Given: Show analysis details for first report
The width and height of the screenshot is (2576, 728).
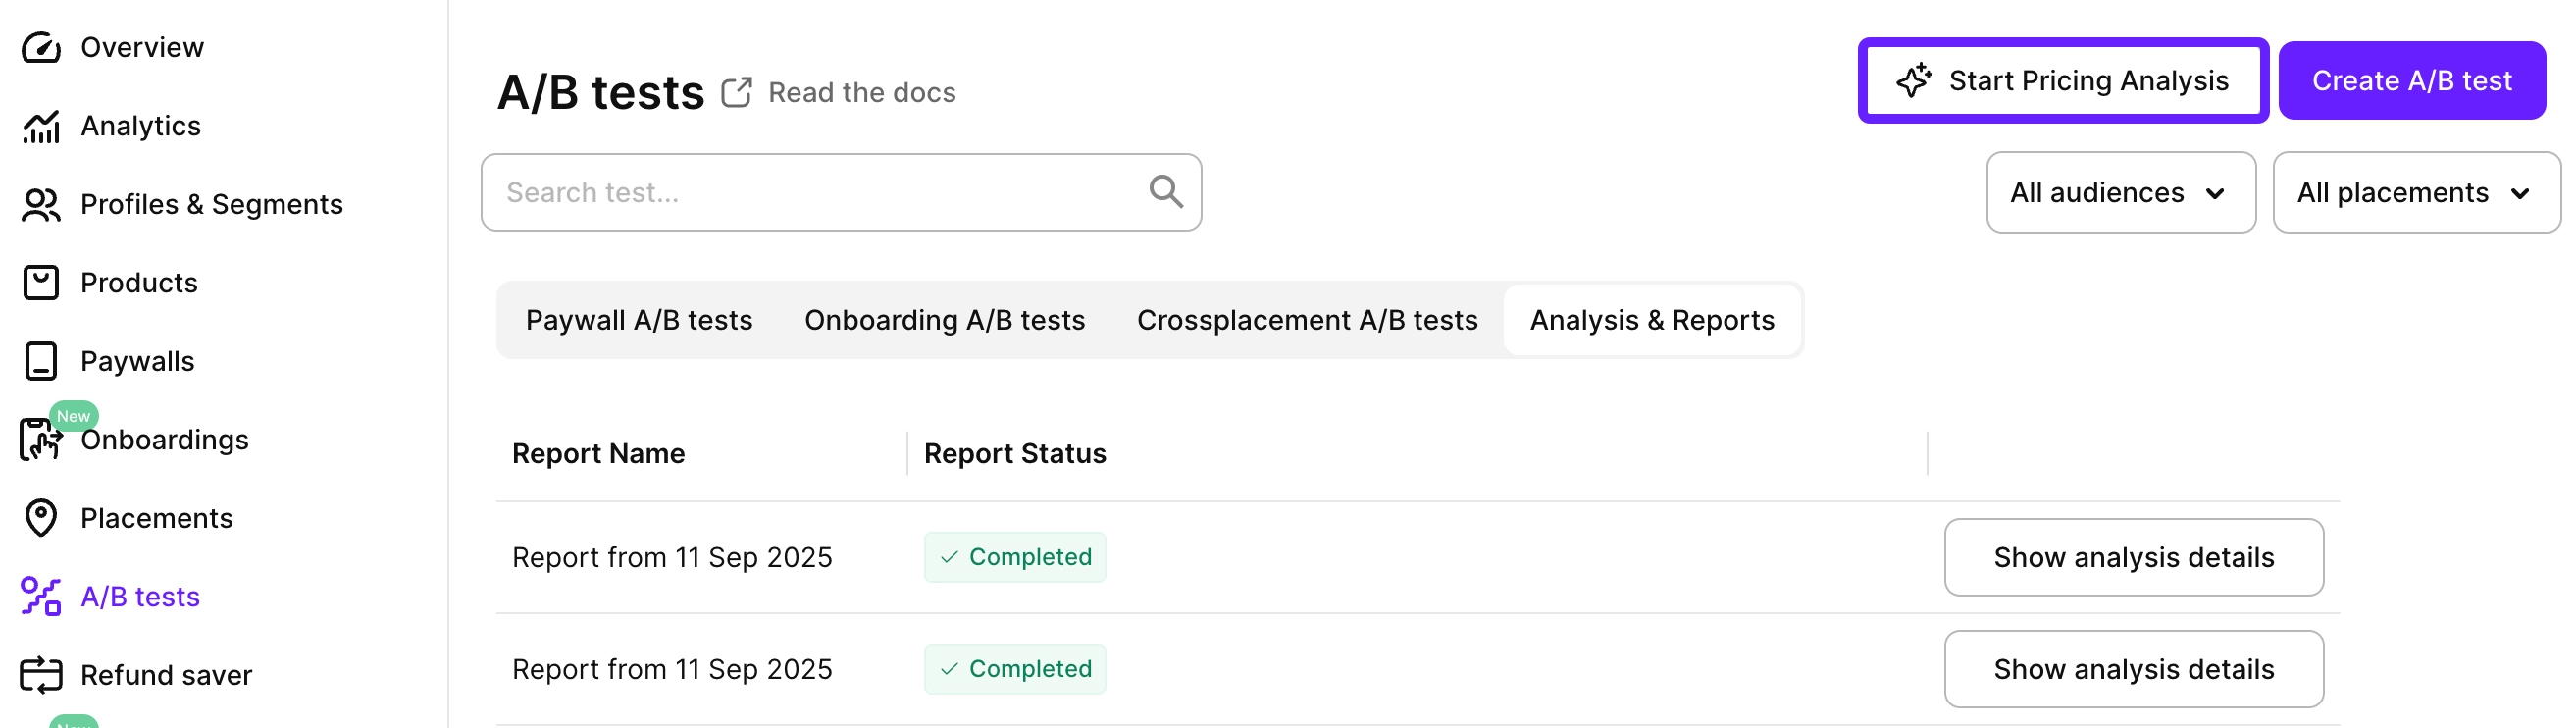Looking at the screenshot, I should pos(2132,557).
